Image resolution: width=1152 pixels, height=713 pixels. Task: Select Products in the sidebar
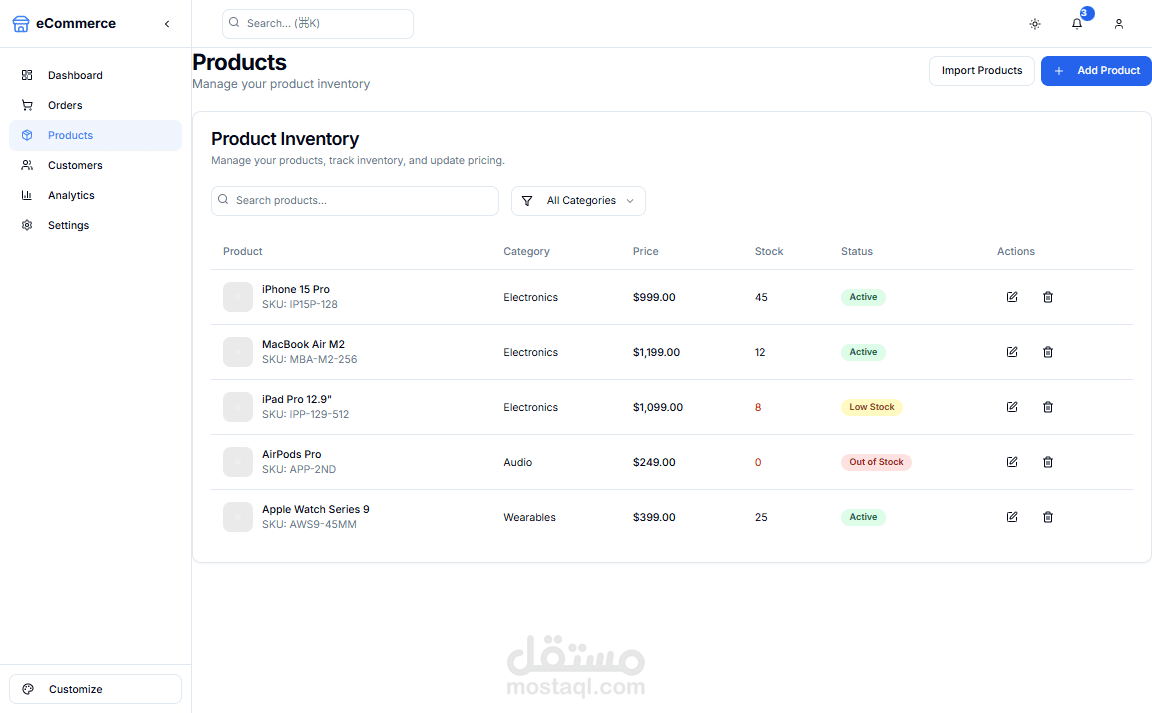pos(96,135)
